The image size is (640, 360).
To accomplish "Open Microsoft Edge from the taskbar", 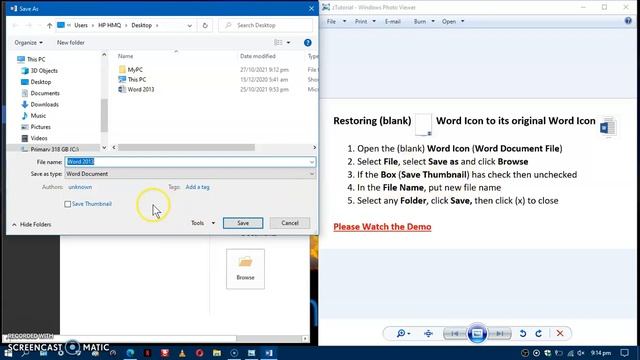I will (130, 353).
